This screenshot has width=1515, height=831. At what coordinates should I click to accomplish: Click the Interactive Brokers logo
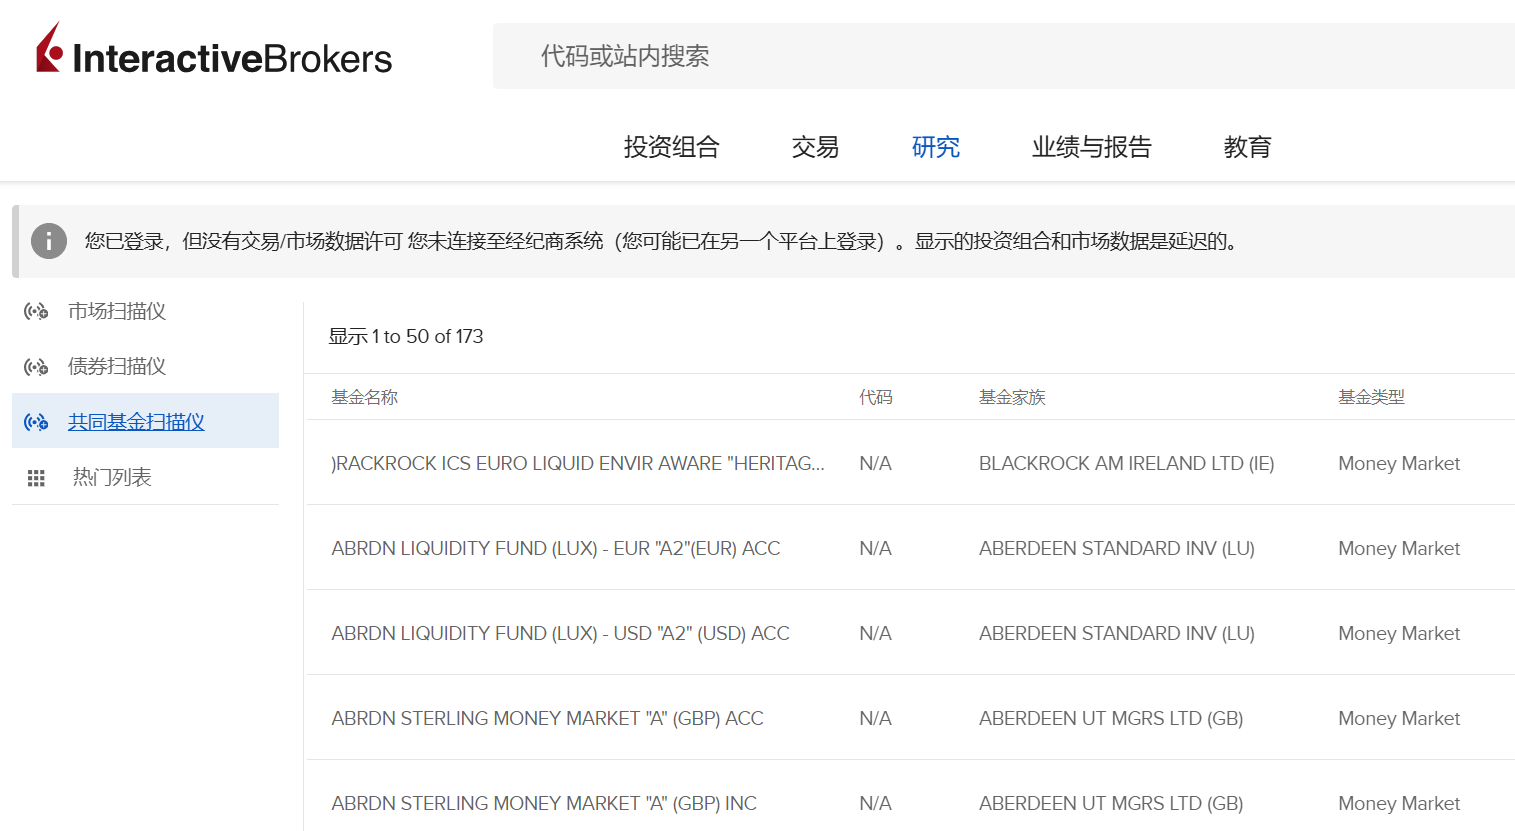tap(214, 51)
